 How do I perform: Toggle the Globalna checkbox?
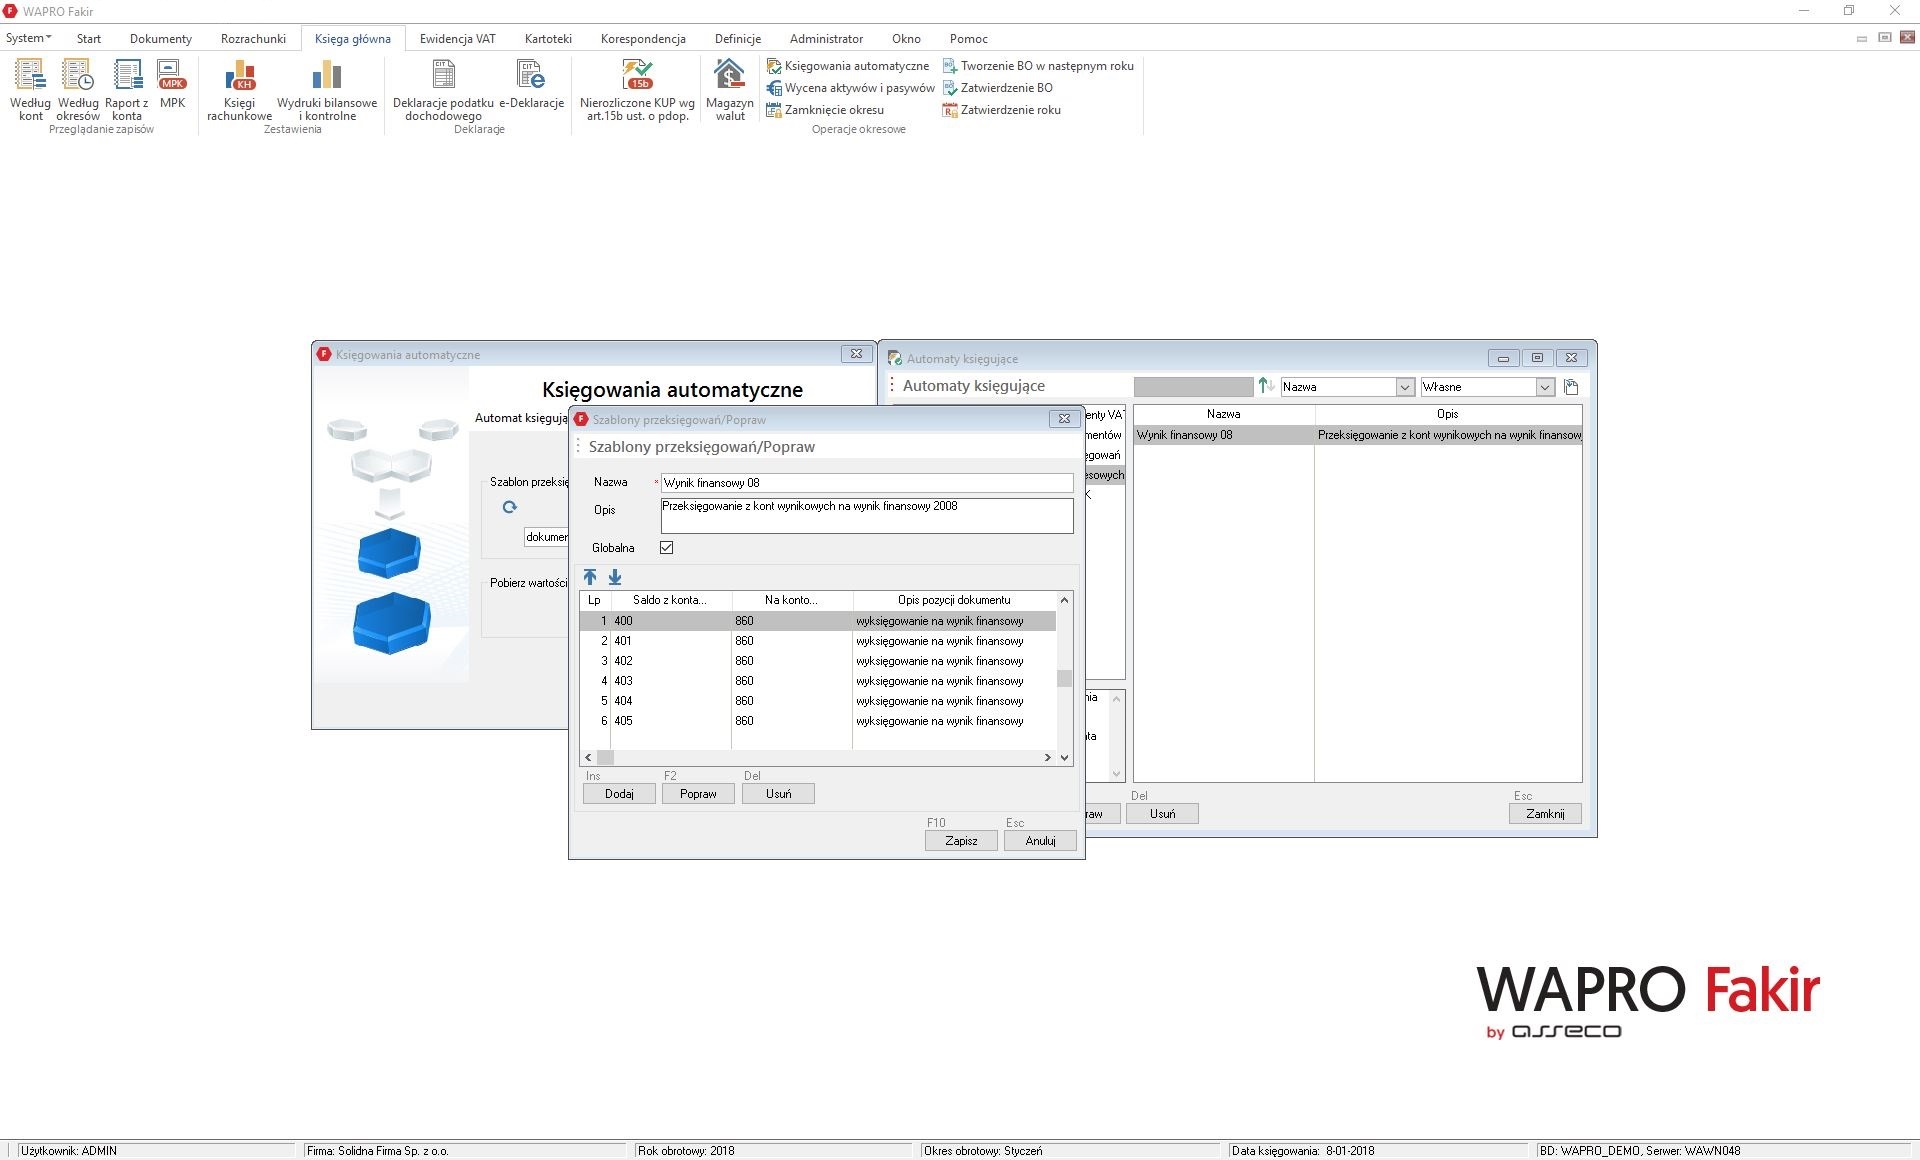click(667, 548)
